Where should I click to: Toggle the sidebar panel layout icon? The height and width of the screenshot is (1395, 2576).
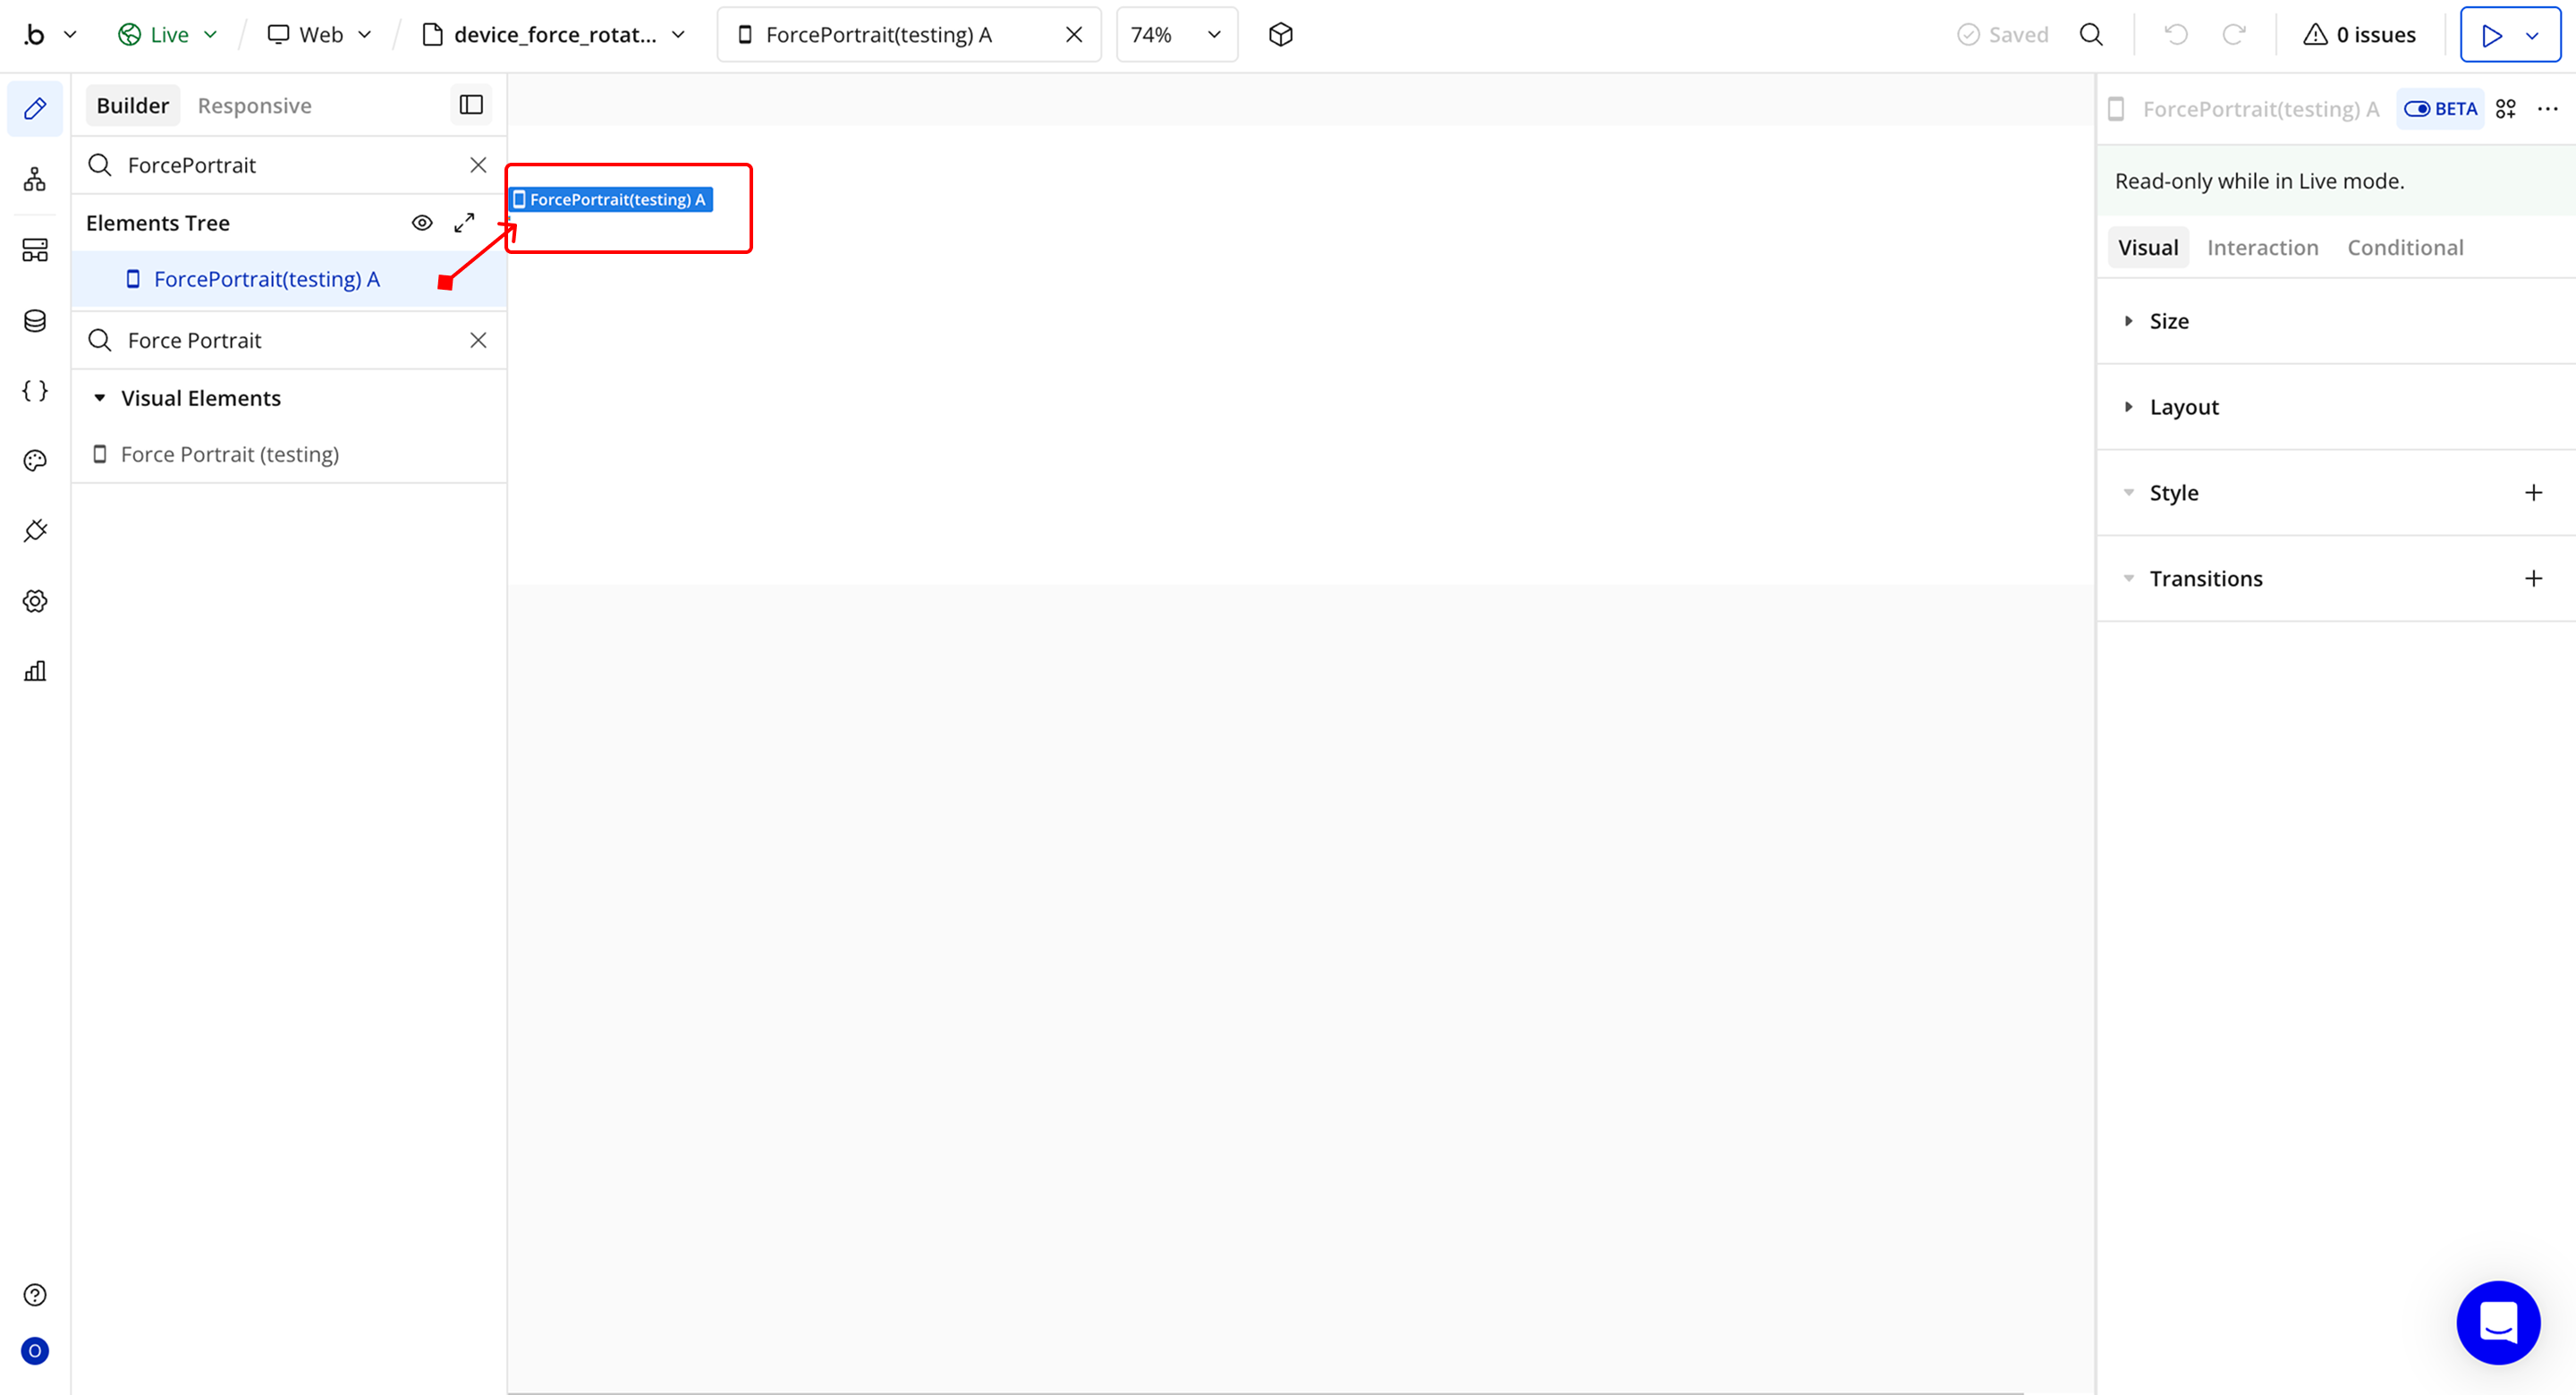pyautogui.click(x=471, y=105)
